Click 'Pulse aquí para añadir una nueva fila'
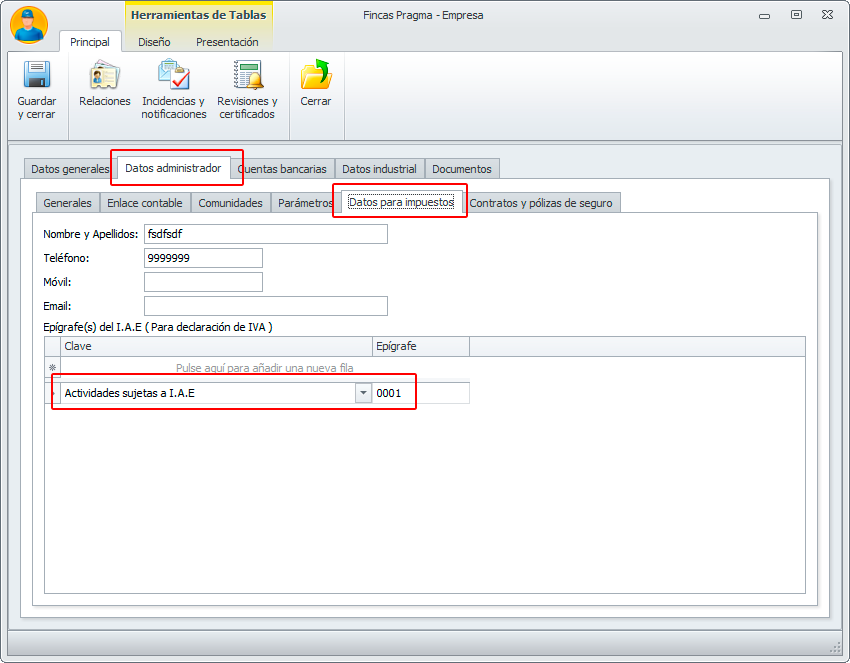The height and width of the screenshot is (663, 850). (265, 368)
